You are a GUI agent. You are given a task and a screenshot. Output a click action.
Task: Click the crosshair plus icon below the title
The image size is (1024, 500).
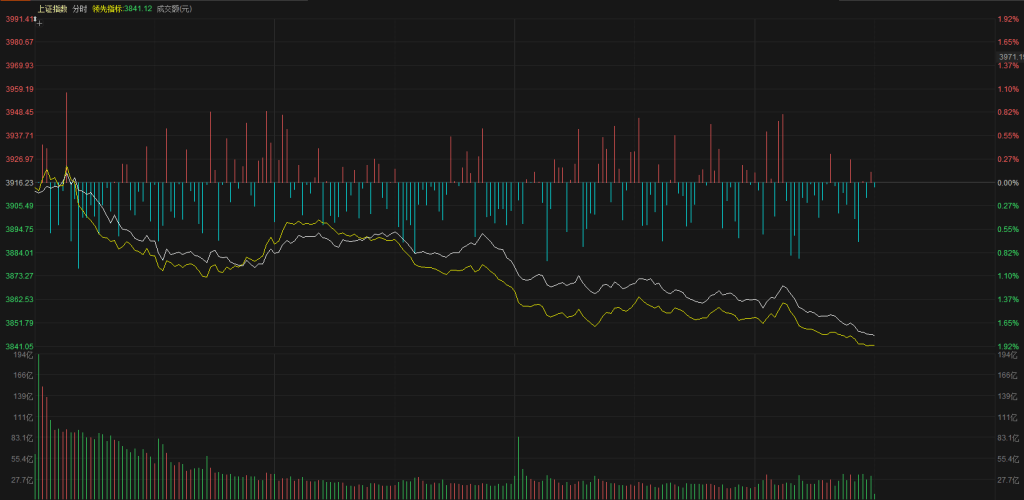tap(39, 20)
